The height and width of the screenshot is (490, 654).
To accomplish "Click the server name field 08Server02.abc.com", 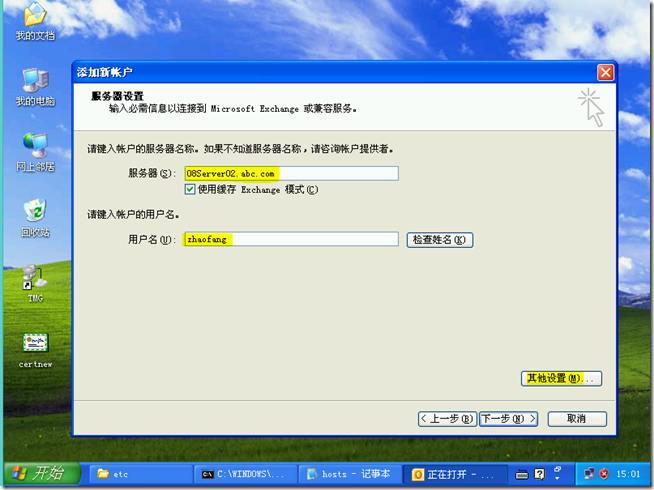I will [x=292, y=173].
